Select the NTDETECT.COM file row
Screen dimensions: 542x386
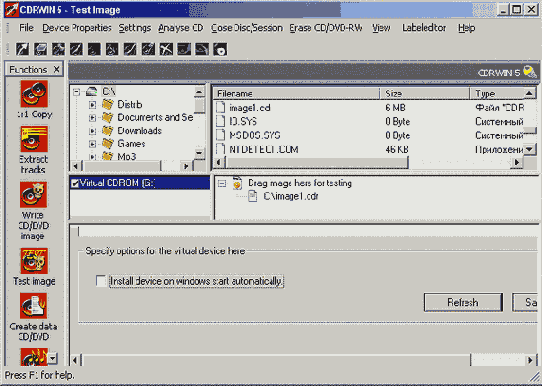click(369, 149)
